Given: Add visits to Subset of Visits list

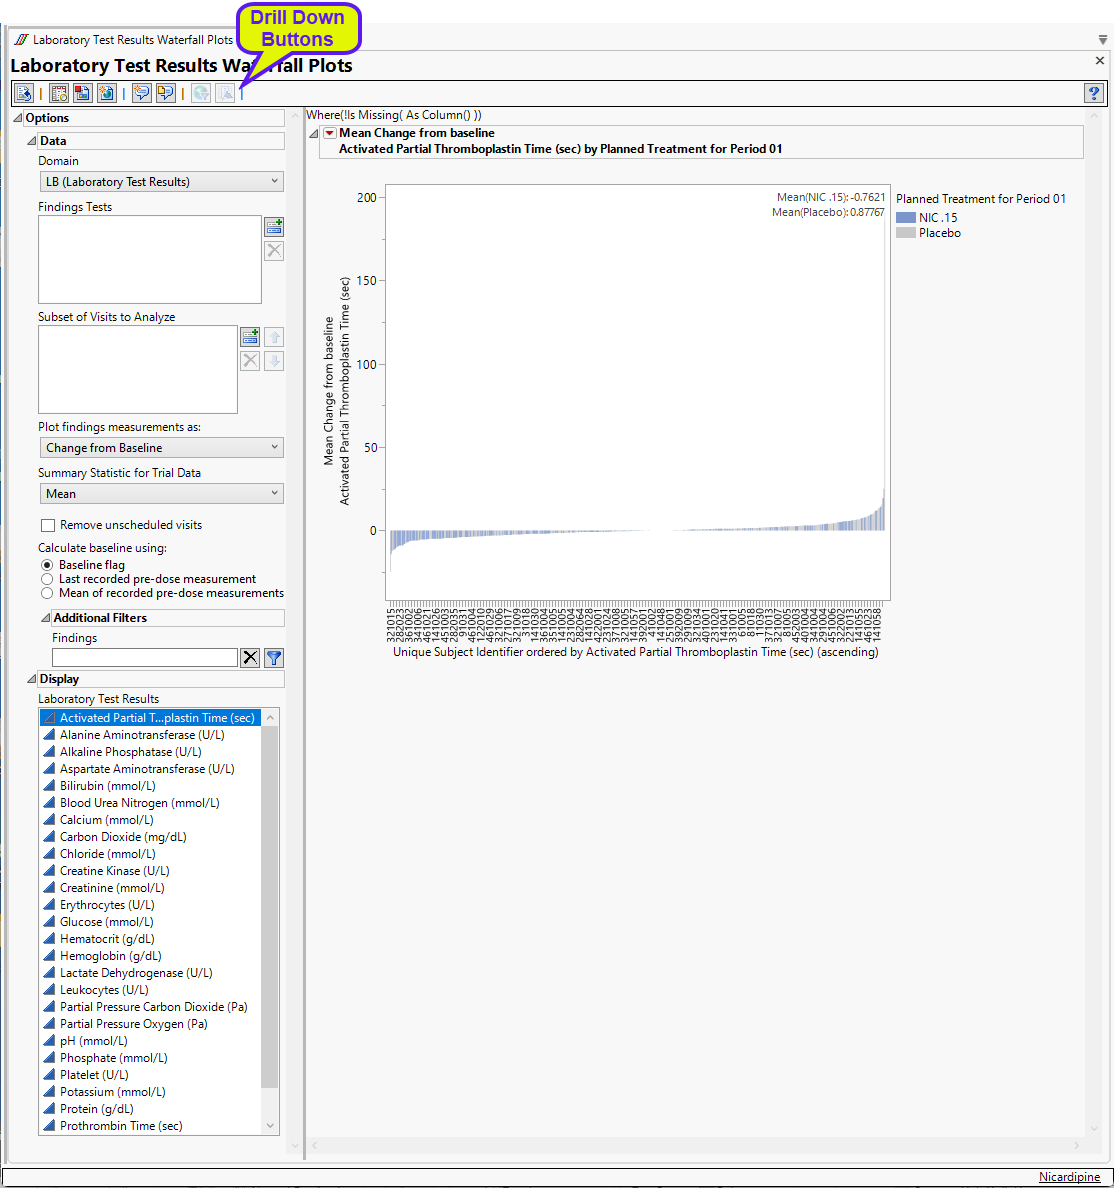Looking at the screenshot, I should pyautogui.click(x=250, y=337).
